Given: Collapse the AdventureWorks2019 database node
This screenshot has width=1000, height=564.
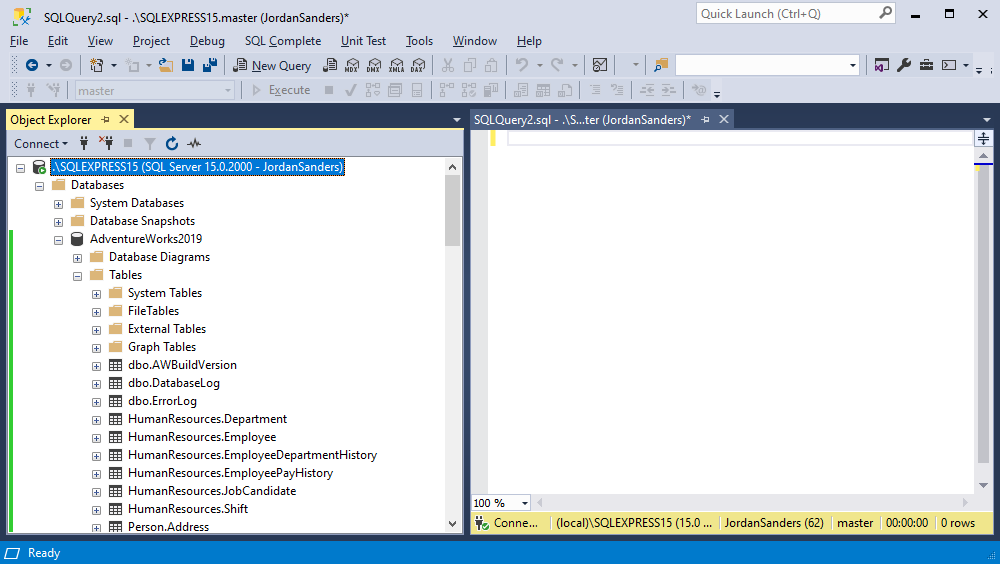Looking at the screenshot, I should coord(58,240).
